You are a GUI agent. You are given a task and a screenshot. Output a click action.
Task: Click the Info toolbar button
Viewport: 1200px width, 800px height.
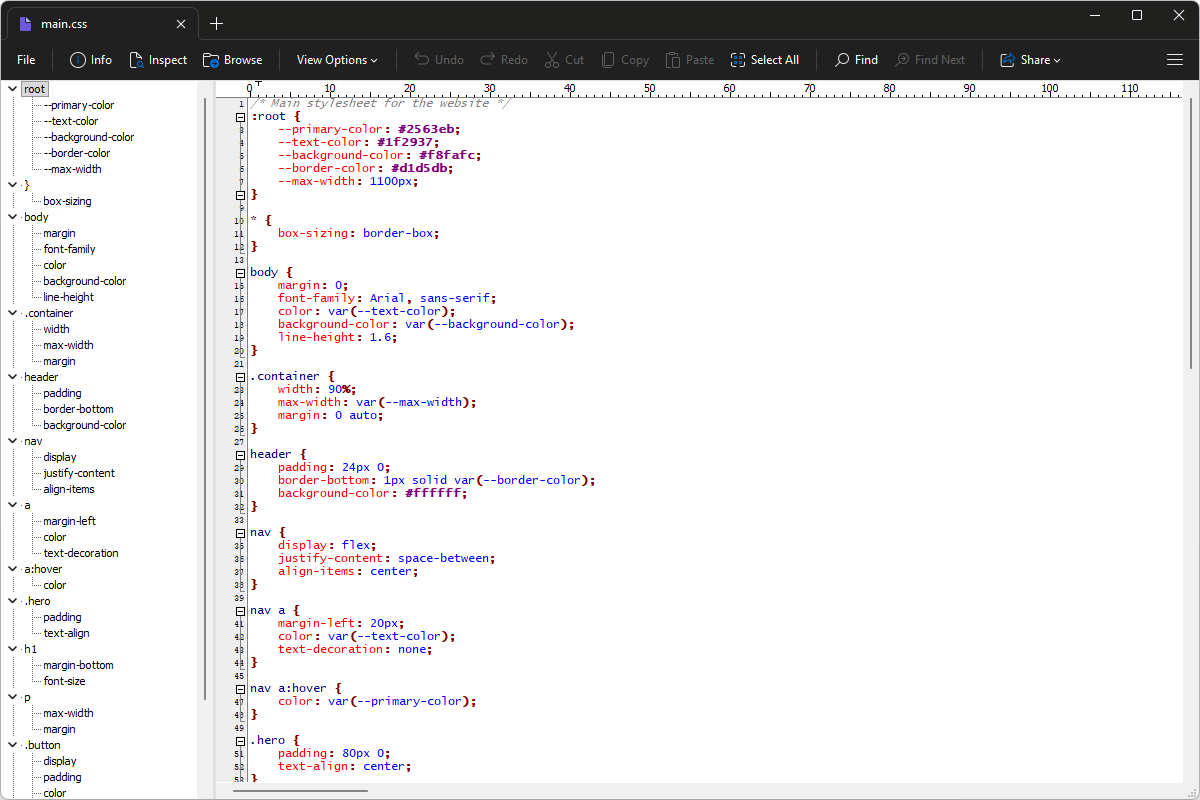pos(91,60)
